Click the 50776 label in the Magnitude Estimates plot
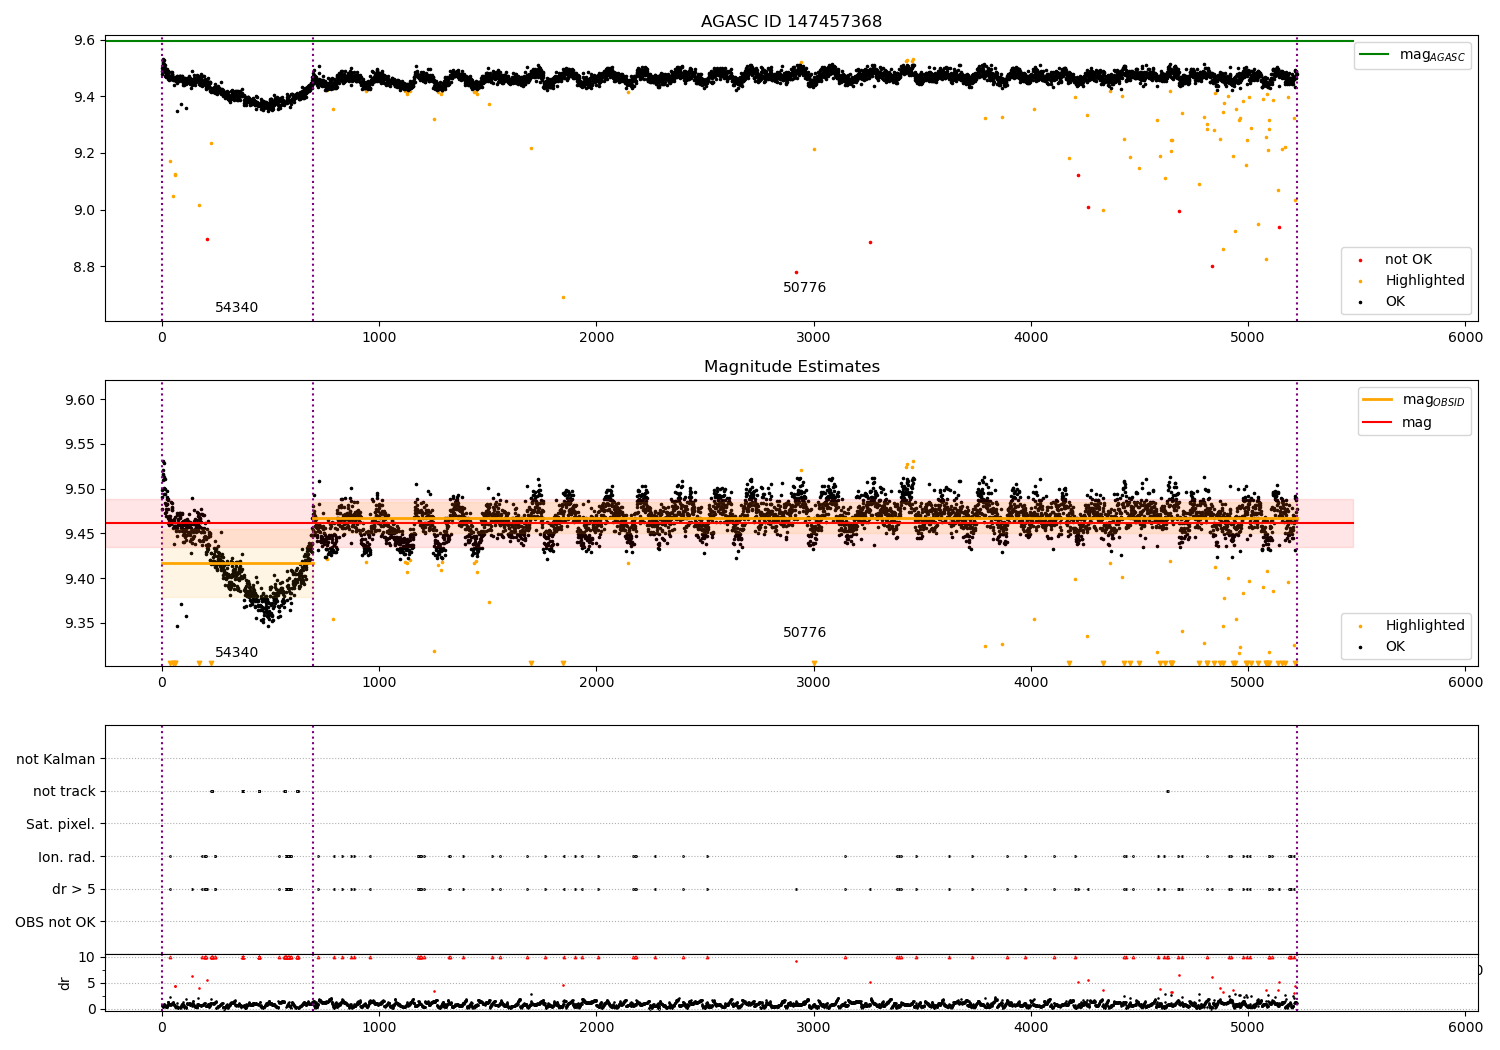 tap(804, 633)
